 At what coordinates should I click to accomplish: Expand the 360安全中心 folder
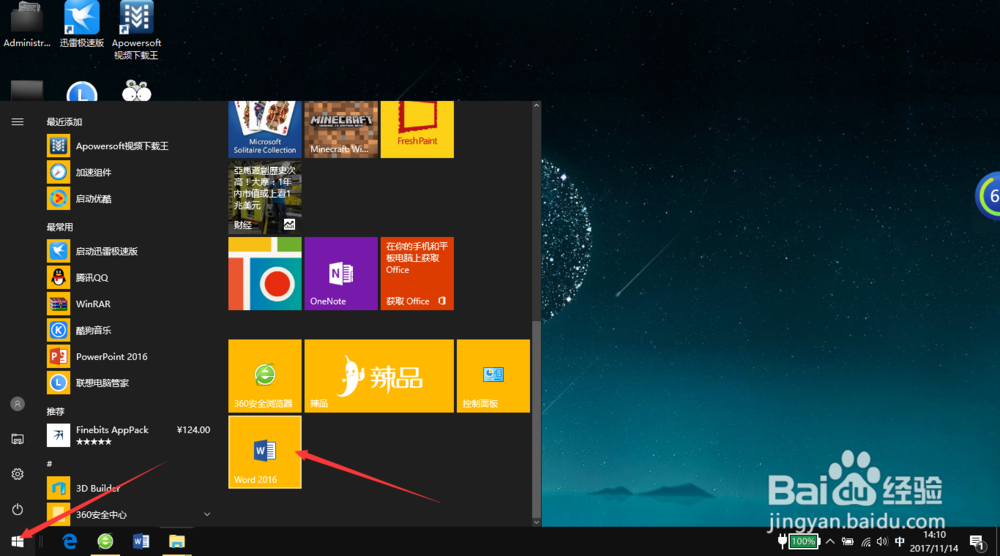[128, 514]
